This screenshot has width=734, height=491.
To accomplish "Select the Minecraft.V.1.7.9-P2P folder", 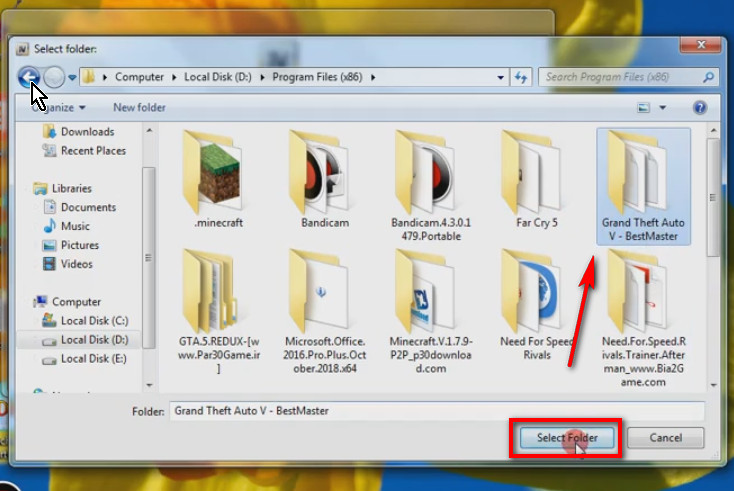I will tap(431, 311).
